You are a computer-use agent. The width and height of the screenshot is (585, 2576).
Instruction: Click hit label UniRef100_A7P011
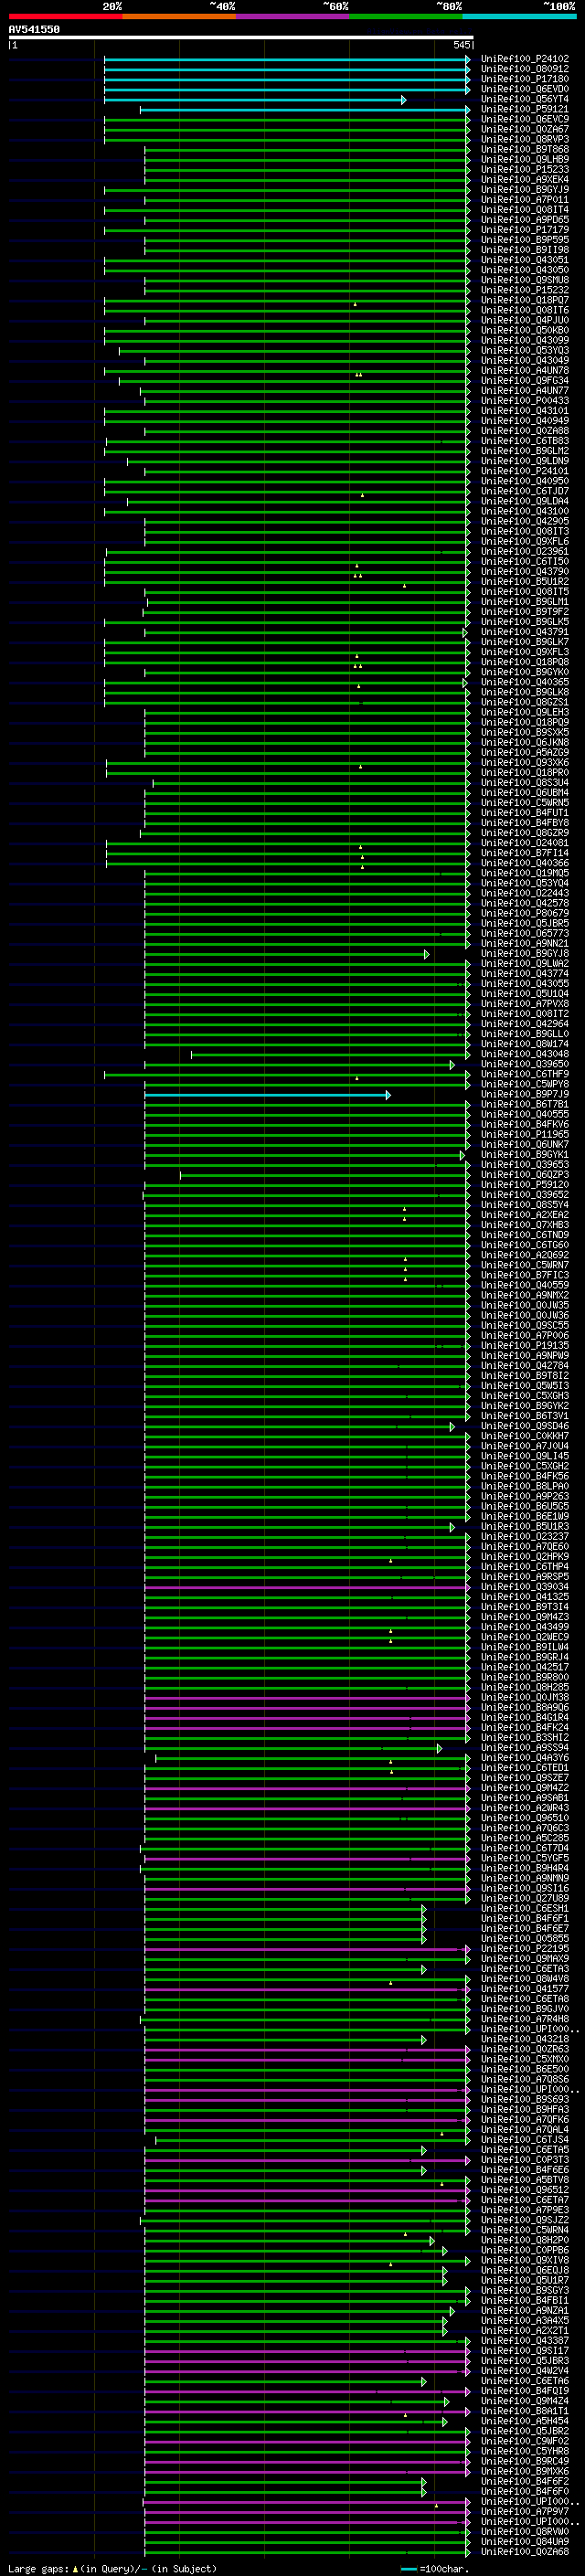525,200
